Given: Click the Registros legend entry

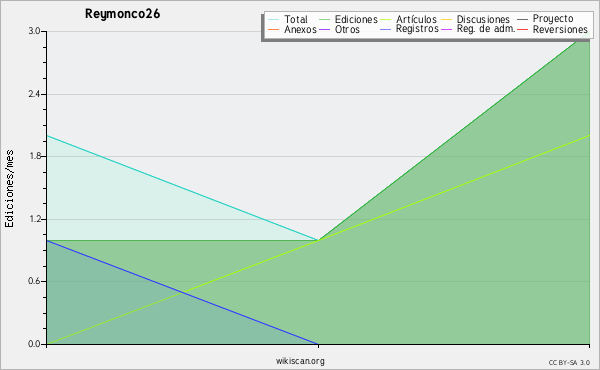Looking at the screenshot, I should [x=417, y=29].
